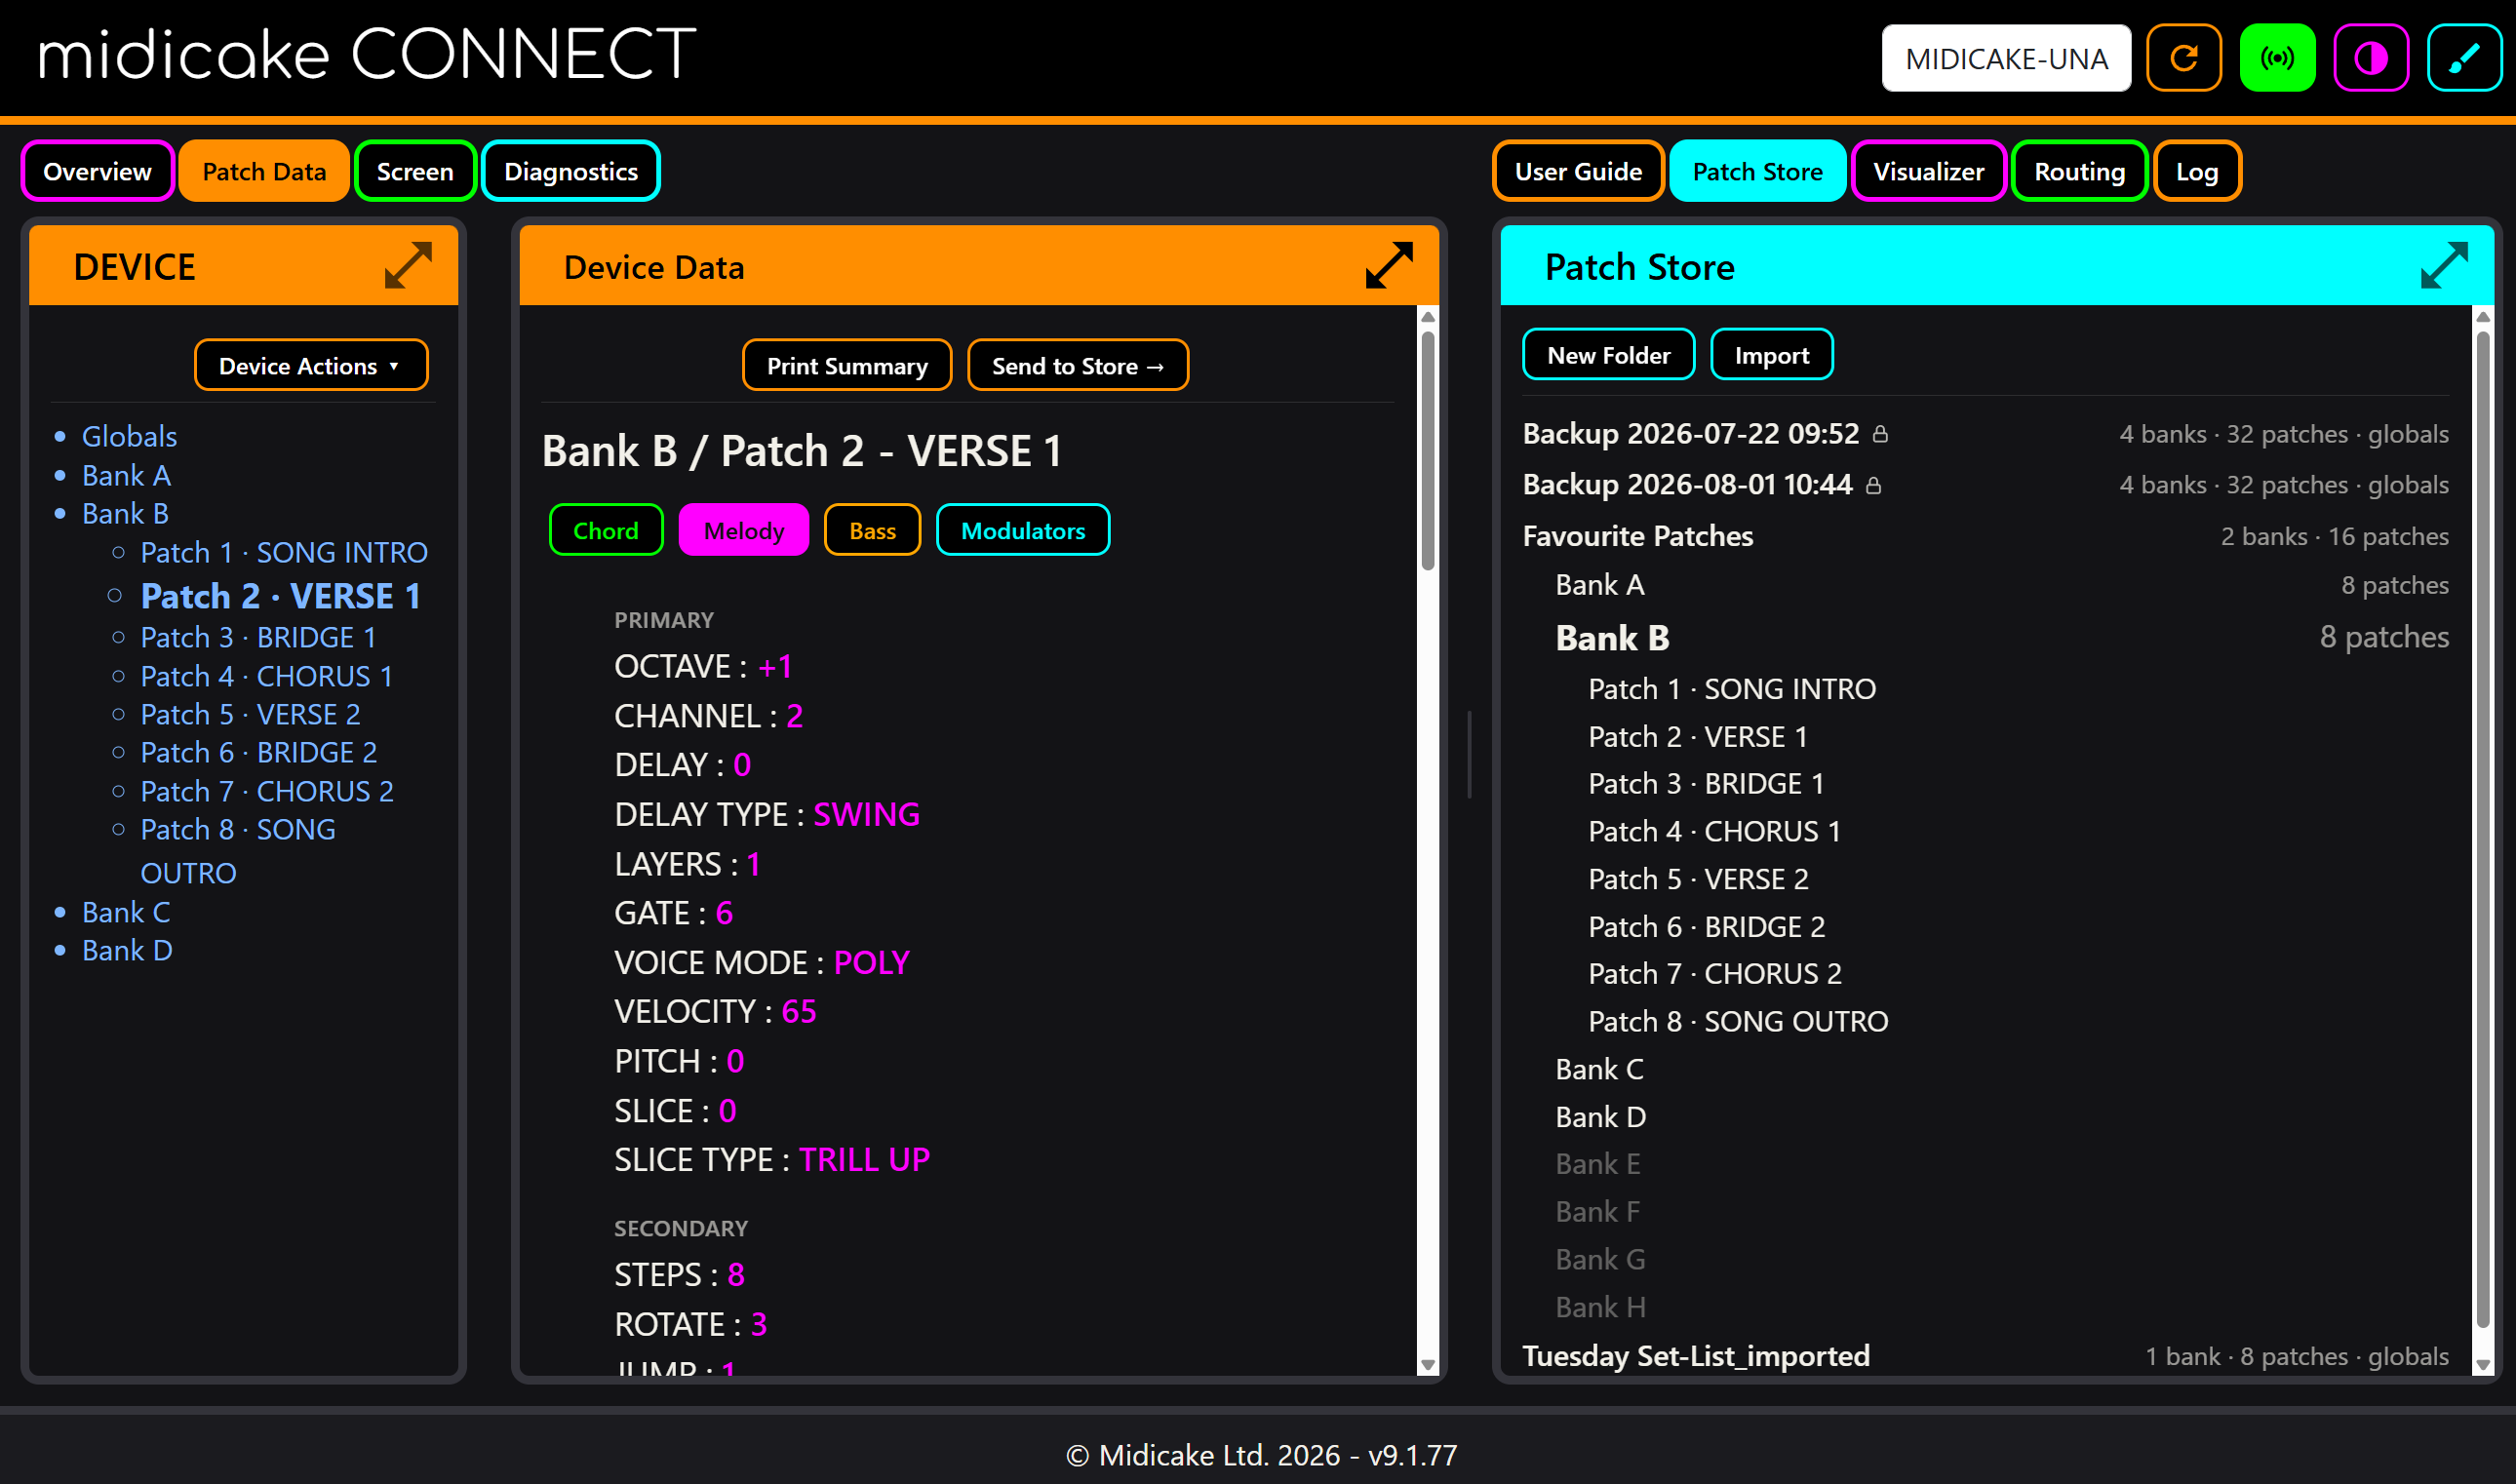
Task: Click the Send to Store button
Action: point(1078,365)
